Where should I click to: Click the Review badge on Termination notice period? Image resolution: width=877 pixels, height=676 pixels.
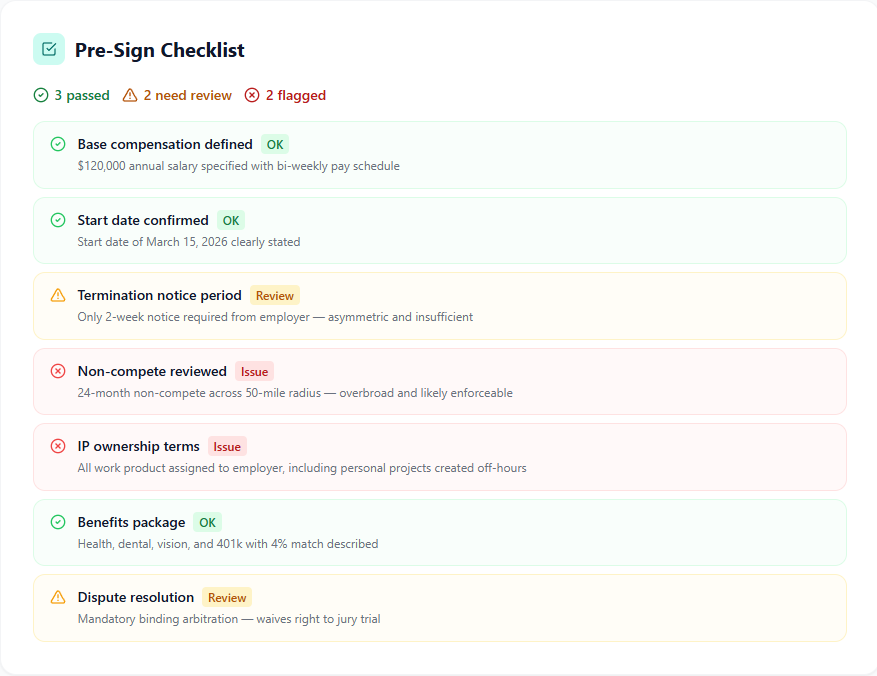tap(275, 296)
